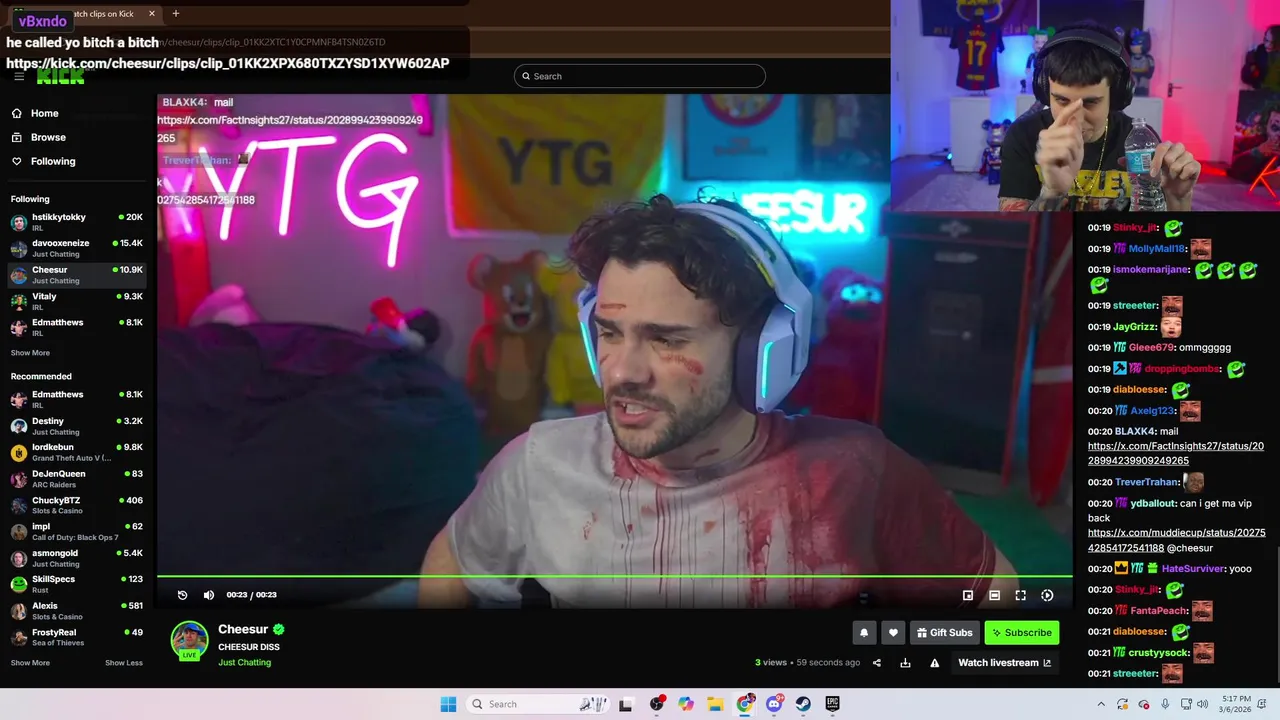Click the Just Chatting category link
1280x720 pixels.
point(245,663)
